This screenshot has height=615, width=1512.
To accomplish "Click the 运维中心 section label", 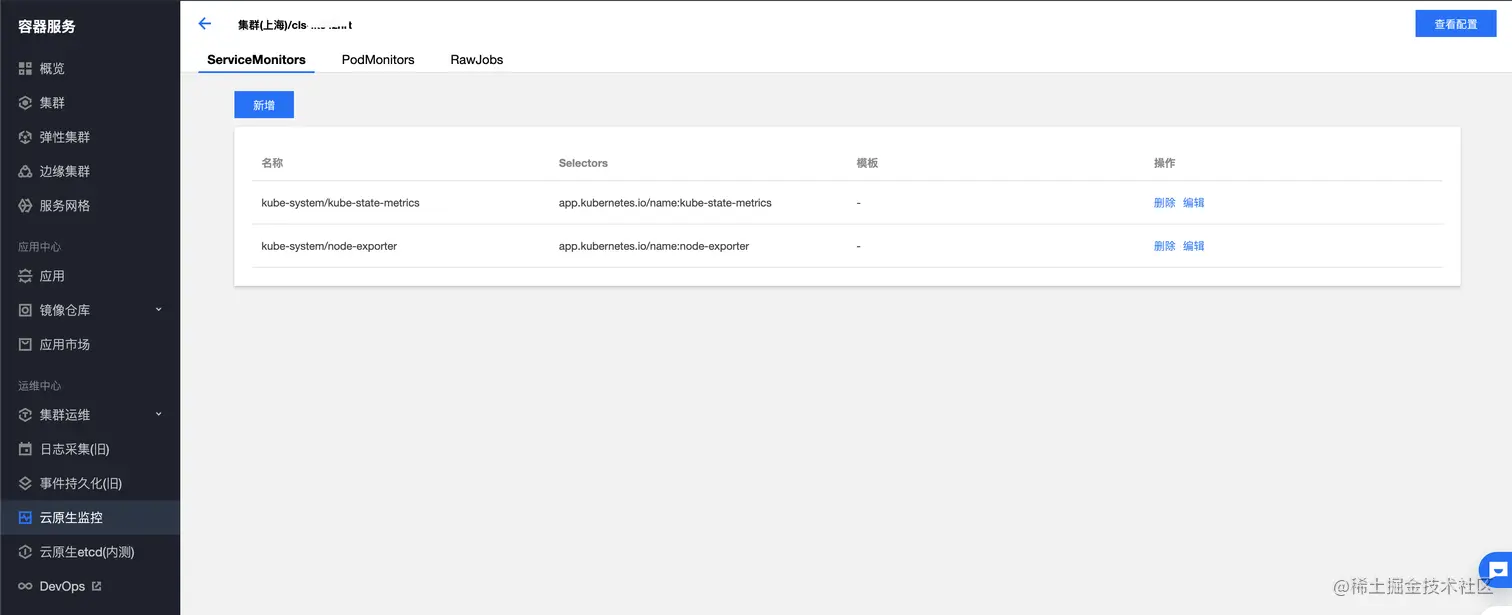I will click(39, 385).
